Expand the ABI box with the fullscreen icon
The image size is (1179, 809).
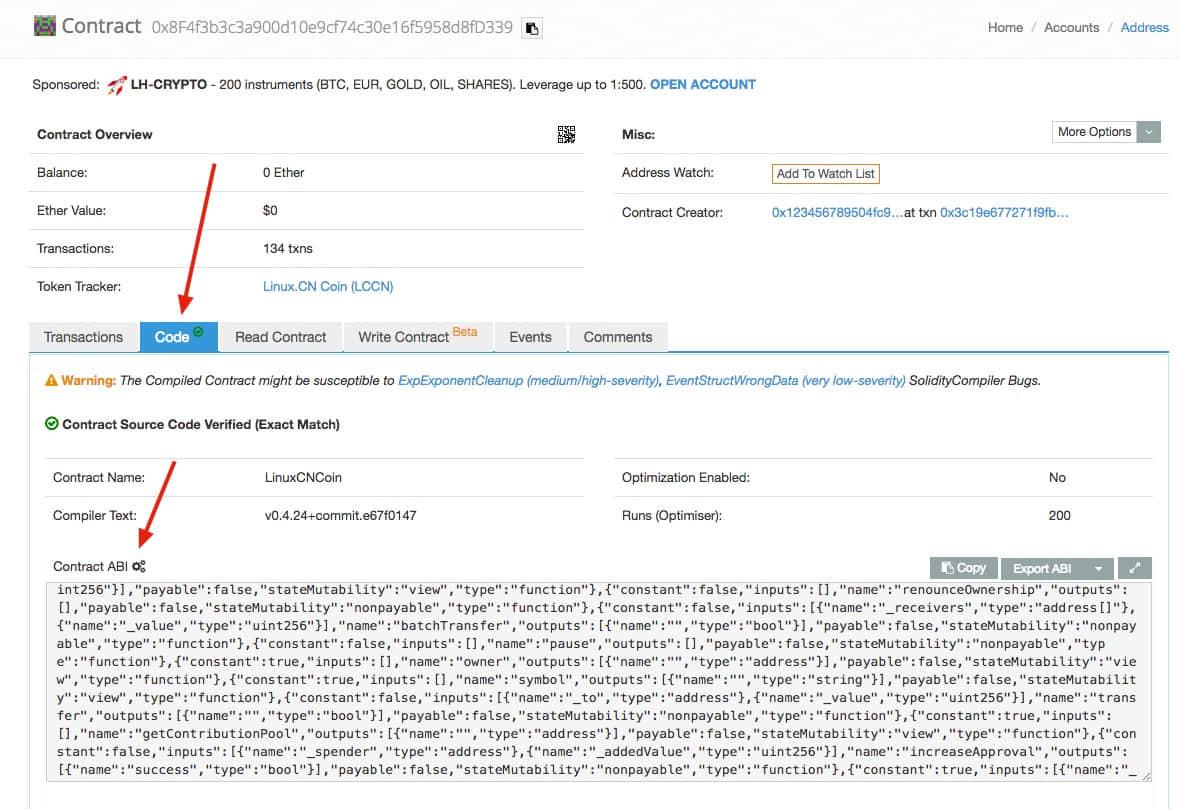pyautogui.click(x=1134, y=568)
